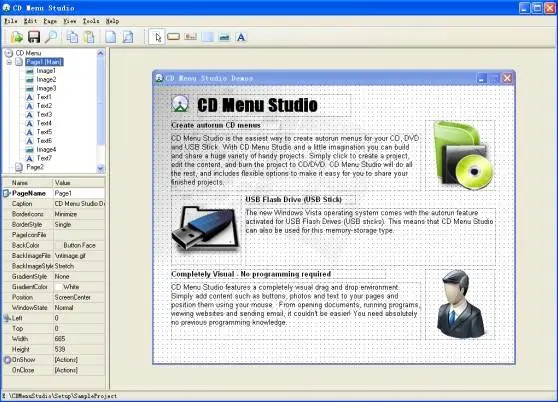Open the Tools menu

91,21
